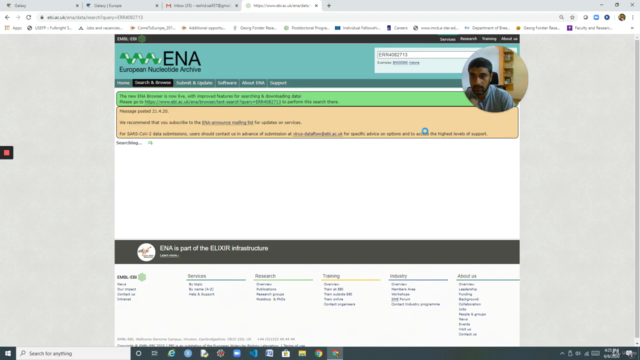Click the Windows Search for anything box
Viewport: 640px width, 360px height.
click(x=73, y=353)
